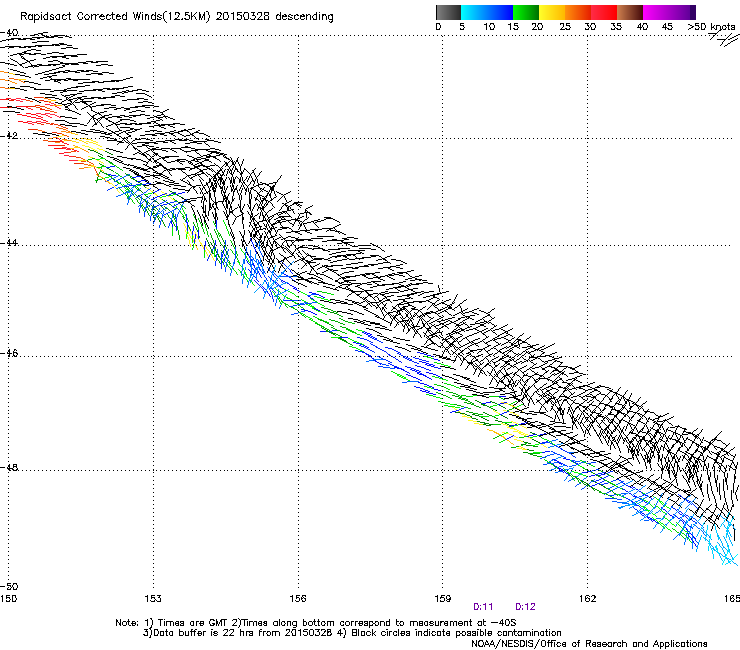This screenshot has height=650, width=740.
Task: Click the legend tick label '45'
Action: pos(667,27)
